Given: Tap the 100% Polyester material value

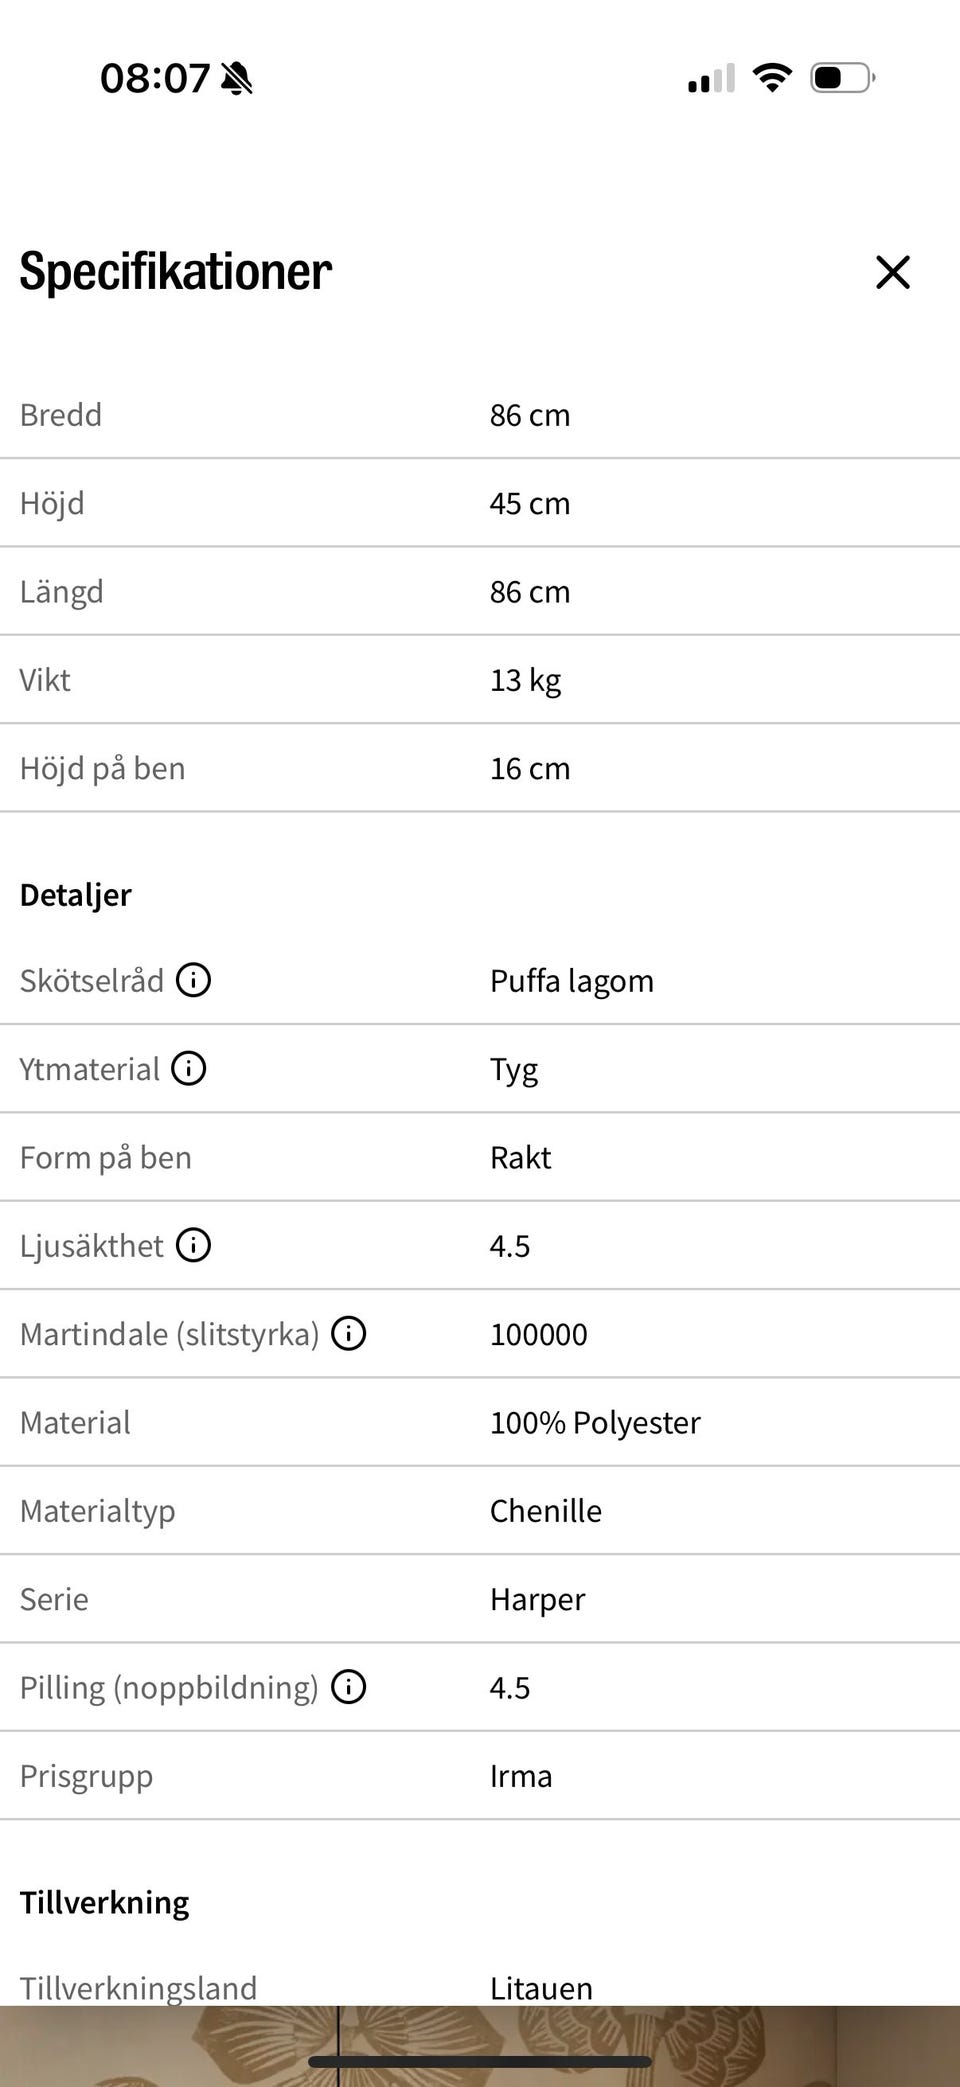Looking at the screenshot, I should coord(595,1422).
